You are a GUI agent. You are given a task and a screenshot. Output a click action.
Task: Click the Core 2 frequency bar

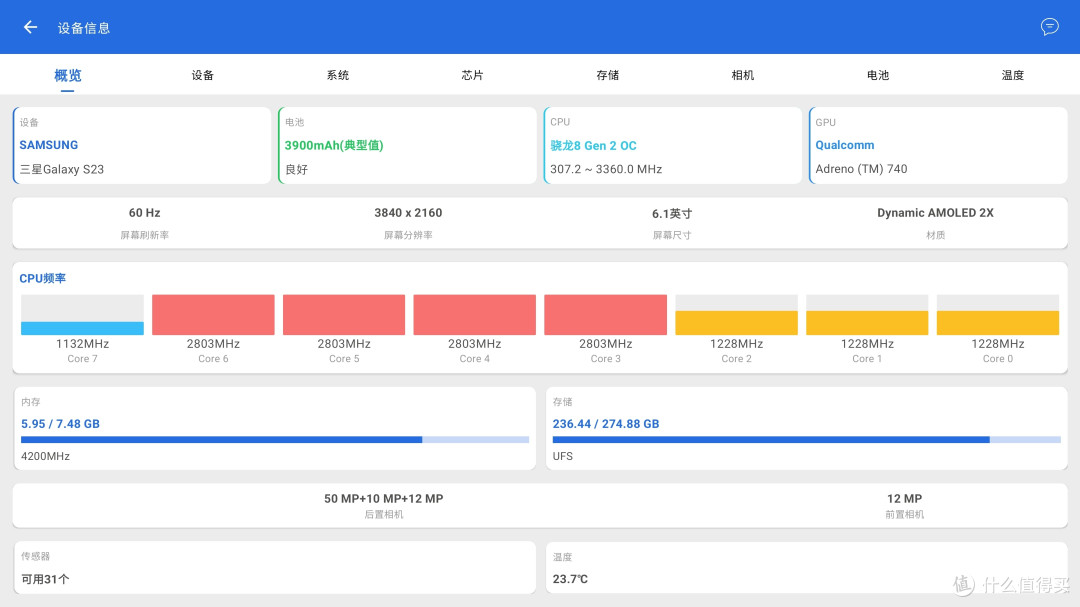coord(736,315)
